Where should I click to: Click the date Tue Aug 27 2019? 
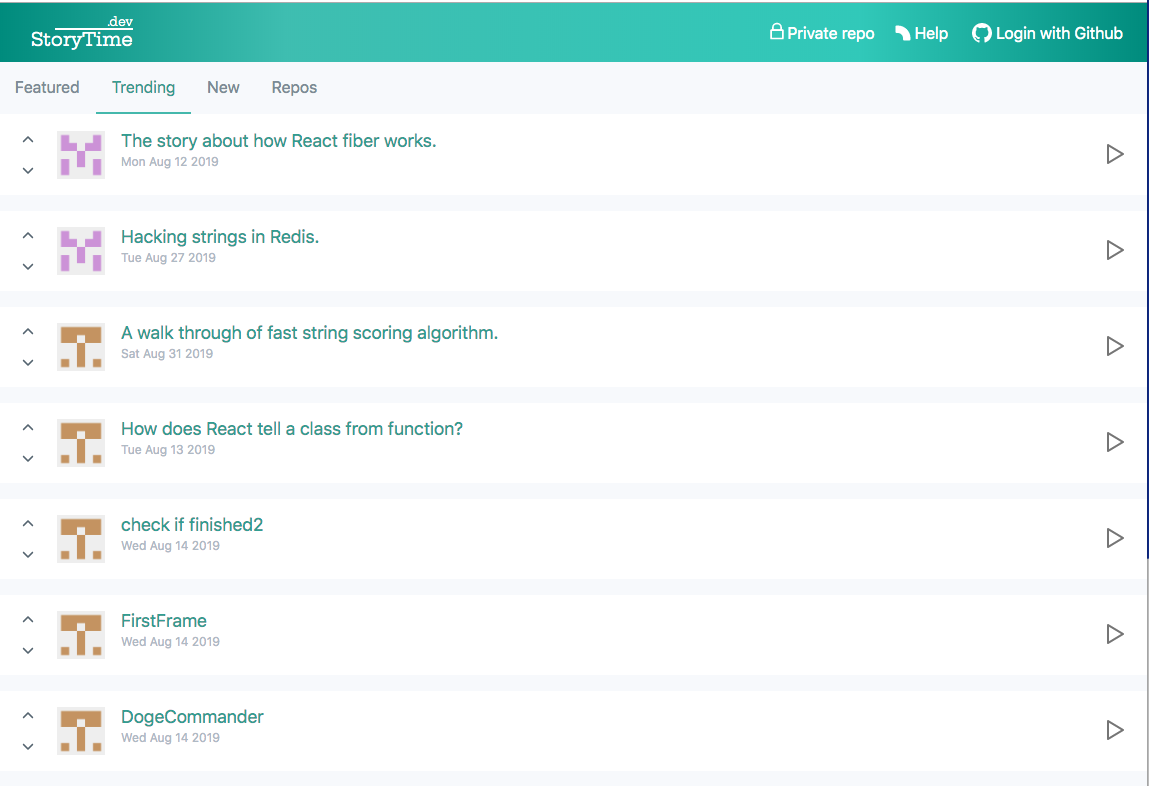168,258
